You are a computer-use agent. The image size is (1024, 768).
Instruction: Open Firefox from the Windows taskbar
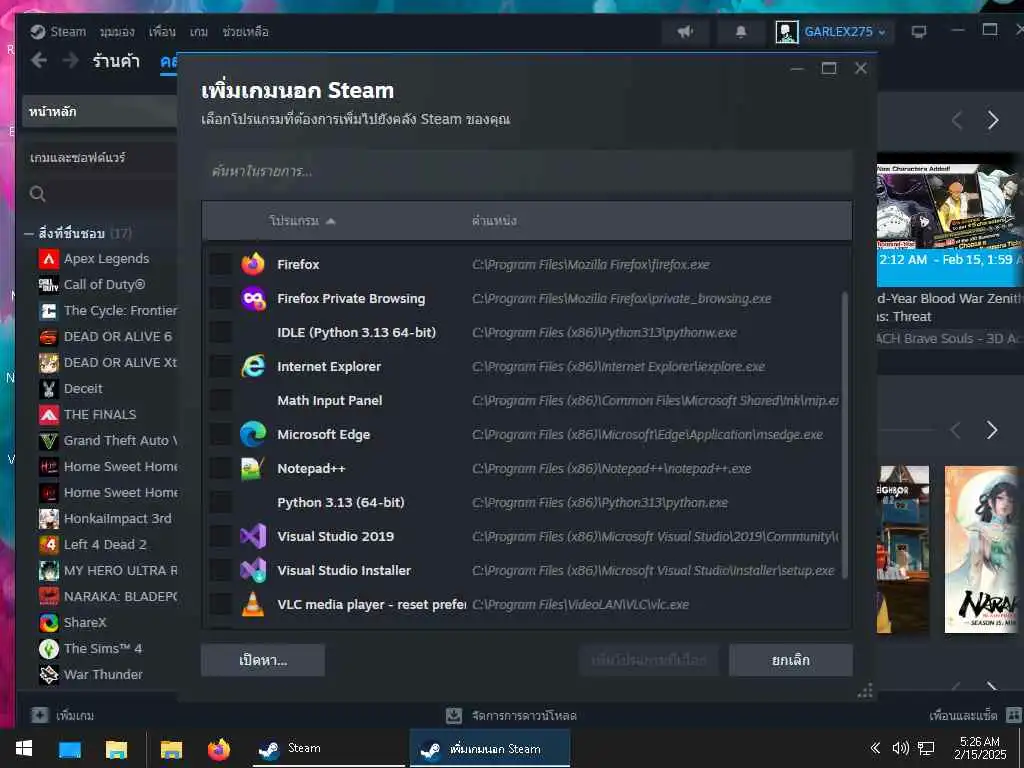pos(219,749)
